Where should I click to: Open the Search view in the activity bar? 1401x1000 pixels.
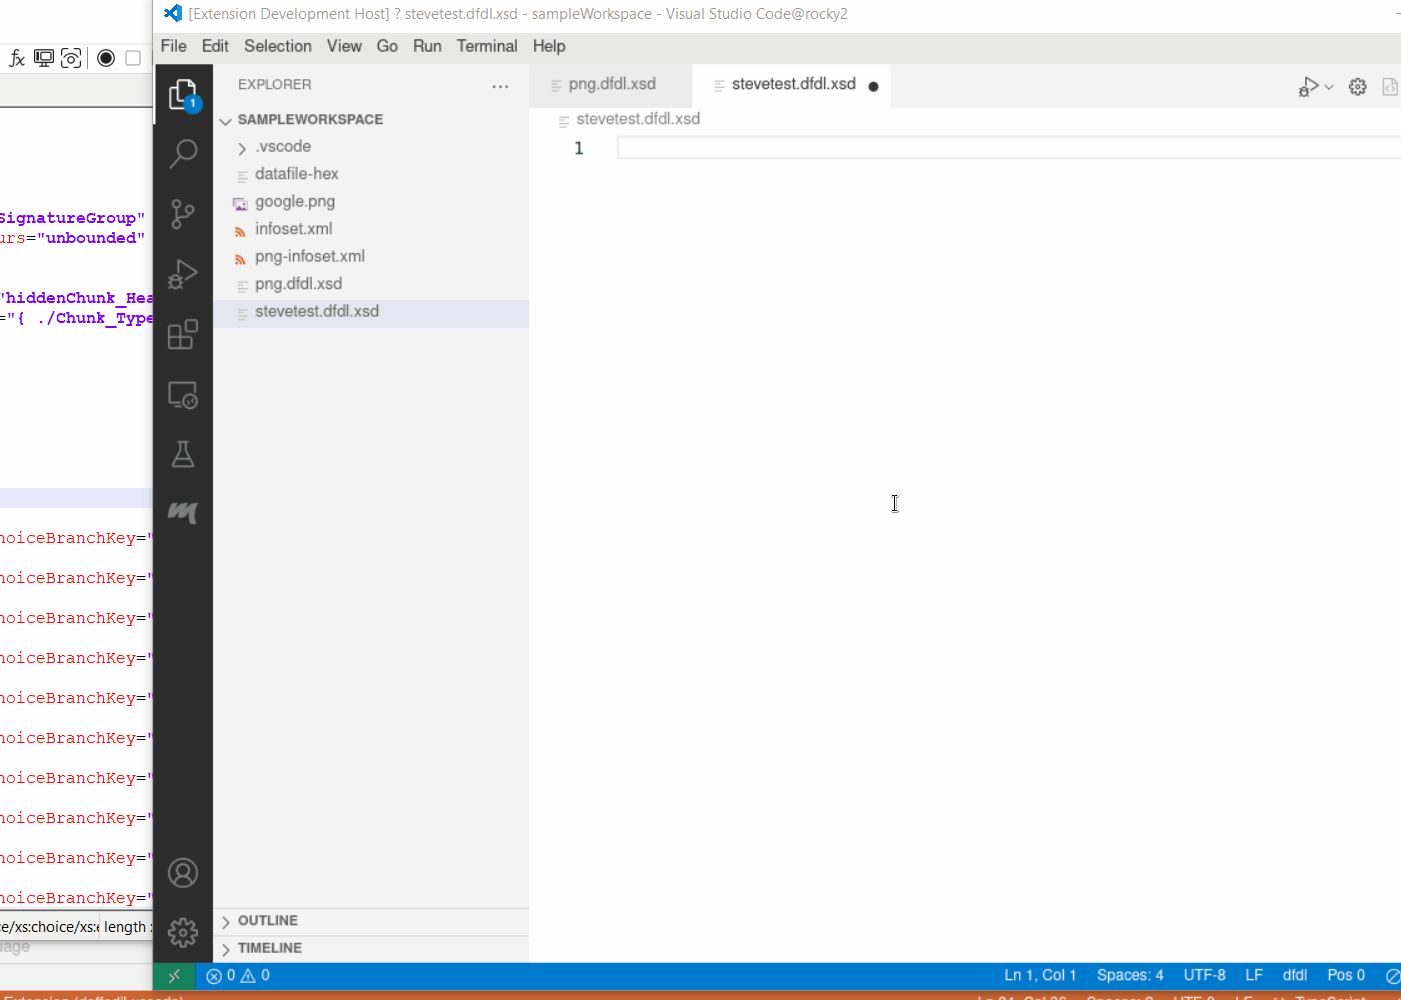point(183,153)
